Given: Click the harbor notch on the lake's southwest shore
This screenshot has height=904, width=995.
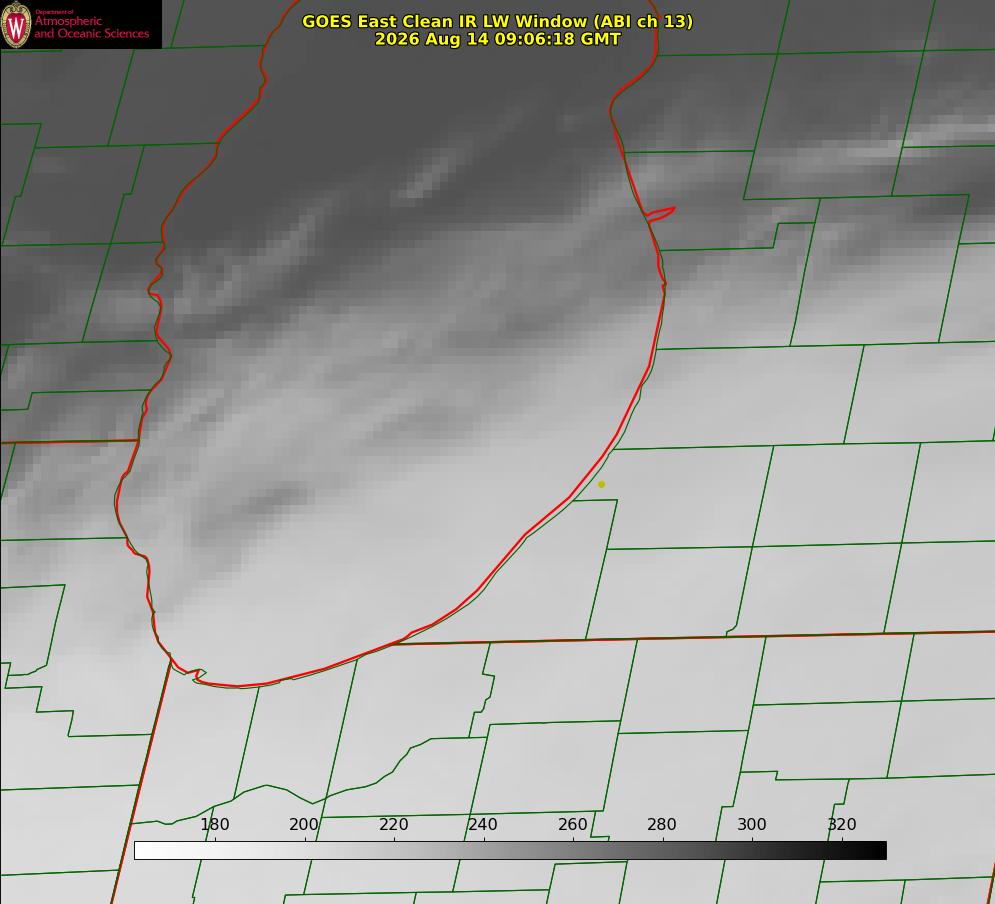Looking at the screenshot, I should tap(195, 674).
